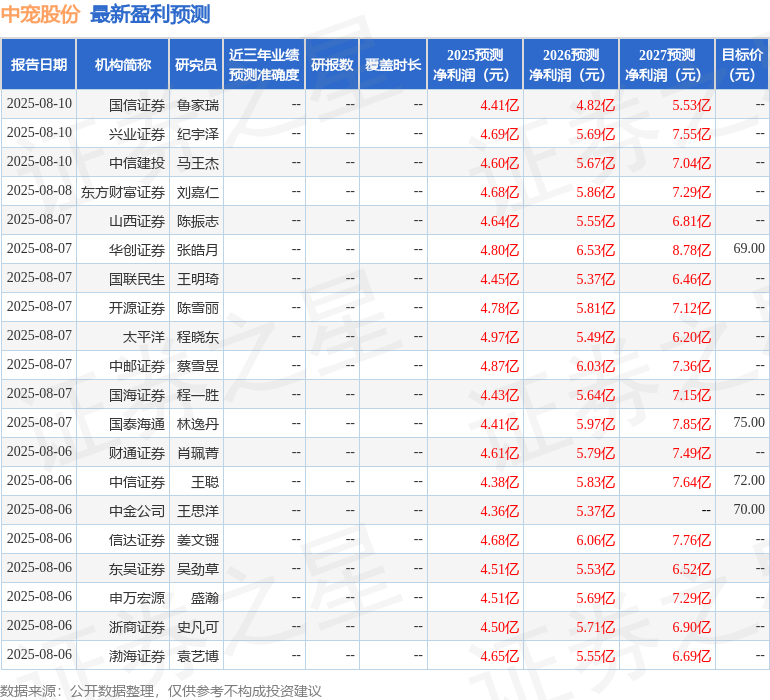Screen dimensions: 770x700
Task: Click researcher name 袁艺博
Action: (x=197, y=656)
